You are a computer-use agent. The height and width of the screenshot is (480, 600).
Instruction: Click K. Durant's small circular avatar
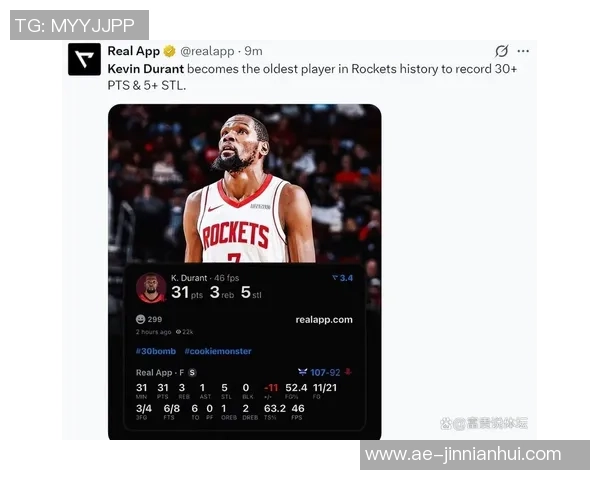(x=151, y=287)
